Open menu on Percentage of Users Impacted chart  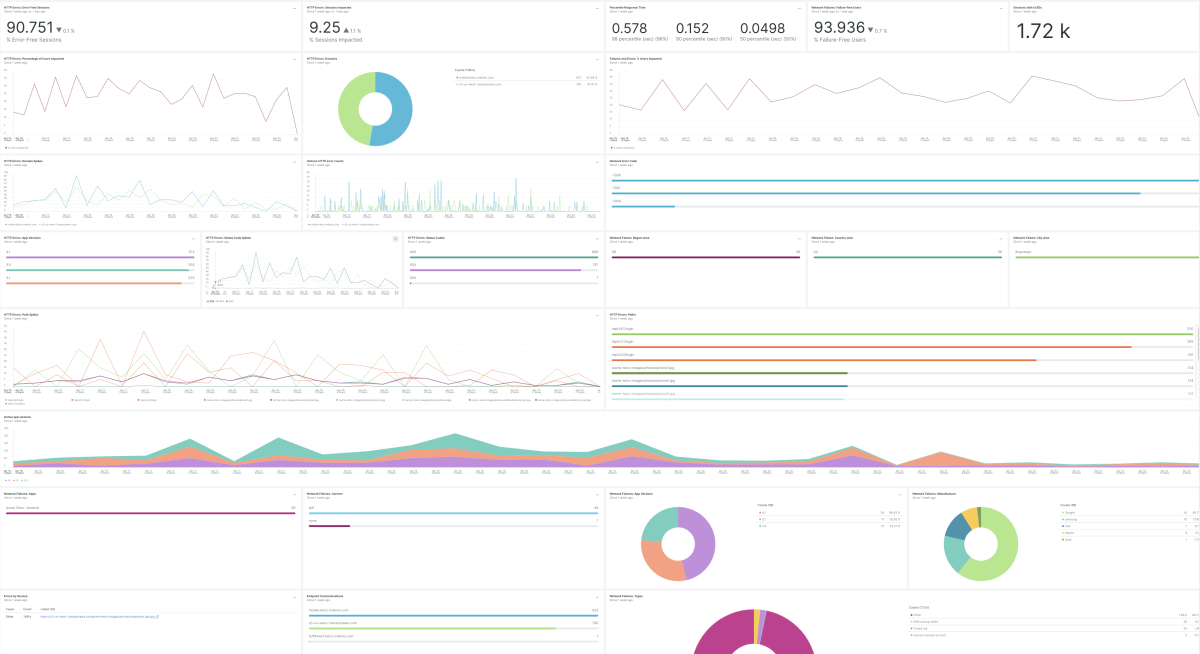click(295, 59)
